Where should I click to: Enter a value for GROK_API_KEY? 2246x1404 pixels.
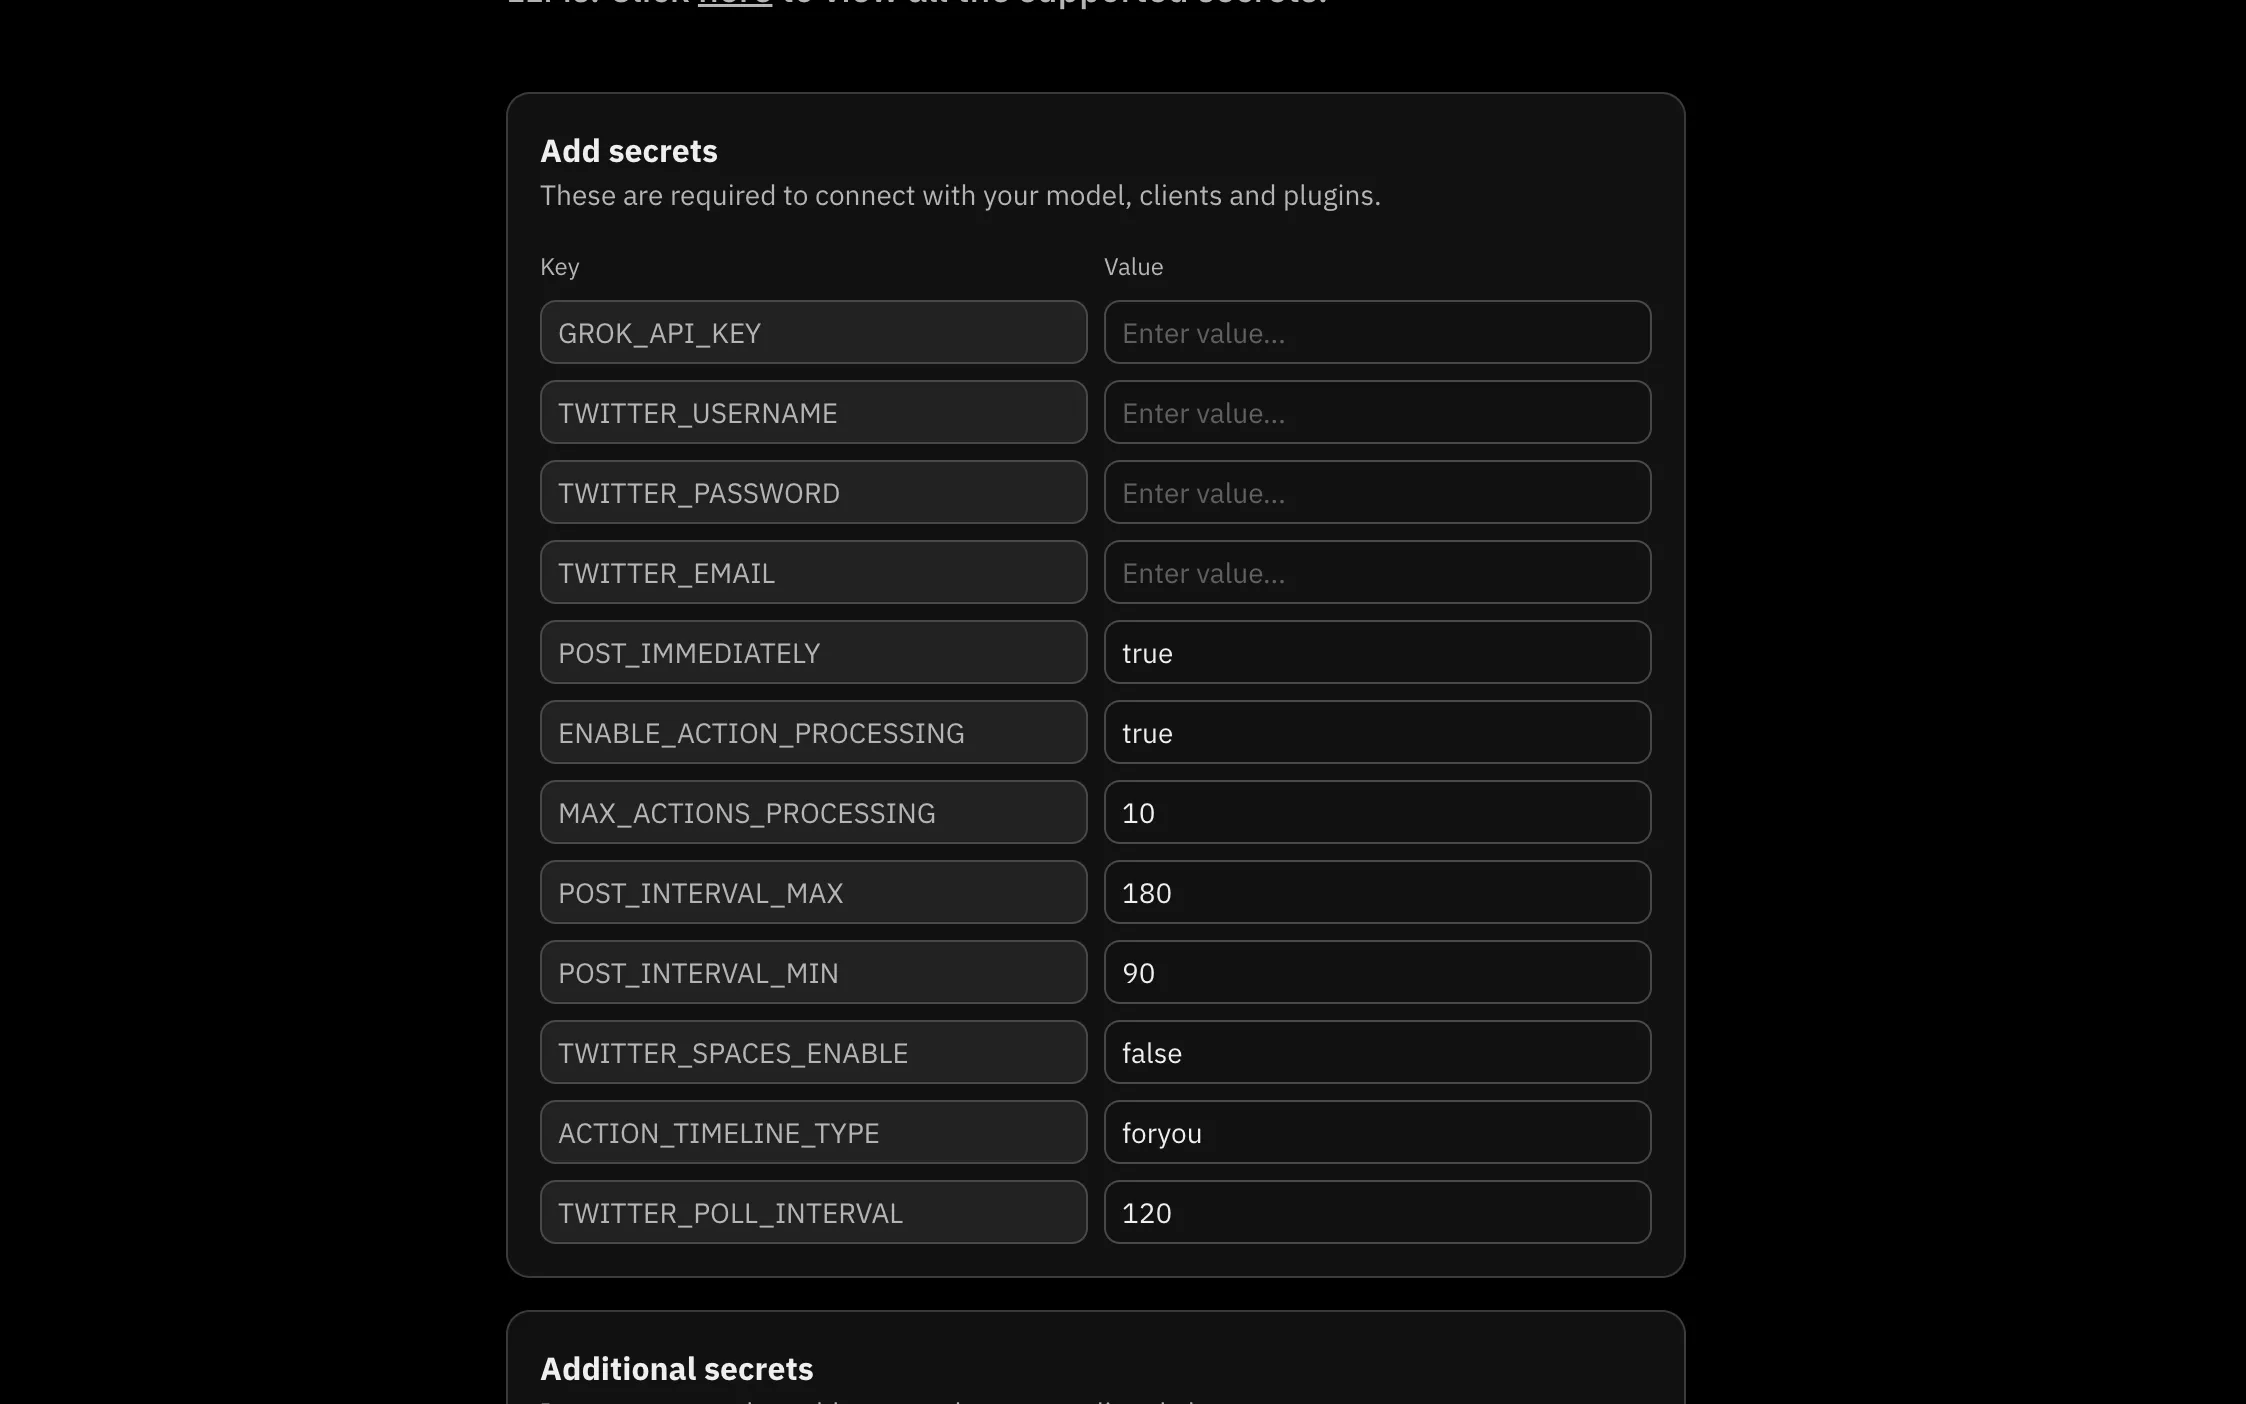(x=1376, y=332)
